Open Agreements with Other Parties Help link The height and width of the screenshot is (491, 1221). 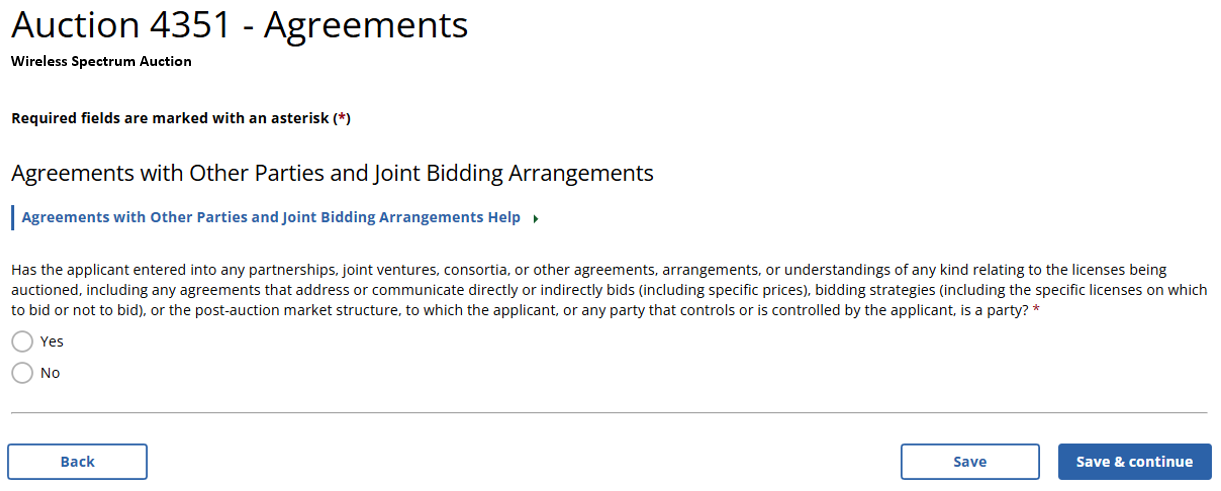[x=270, y=217]
